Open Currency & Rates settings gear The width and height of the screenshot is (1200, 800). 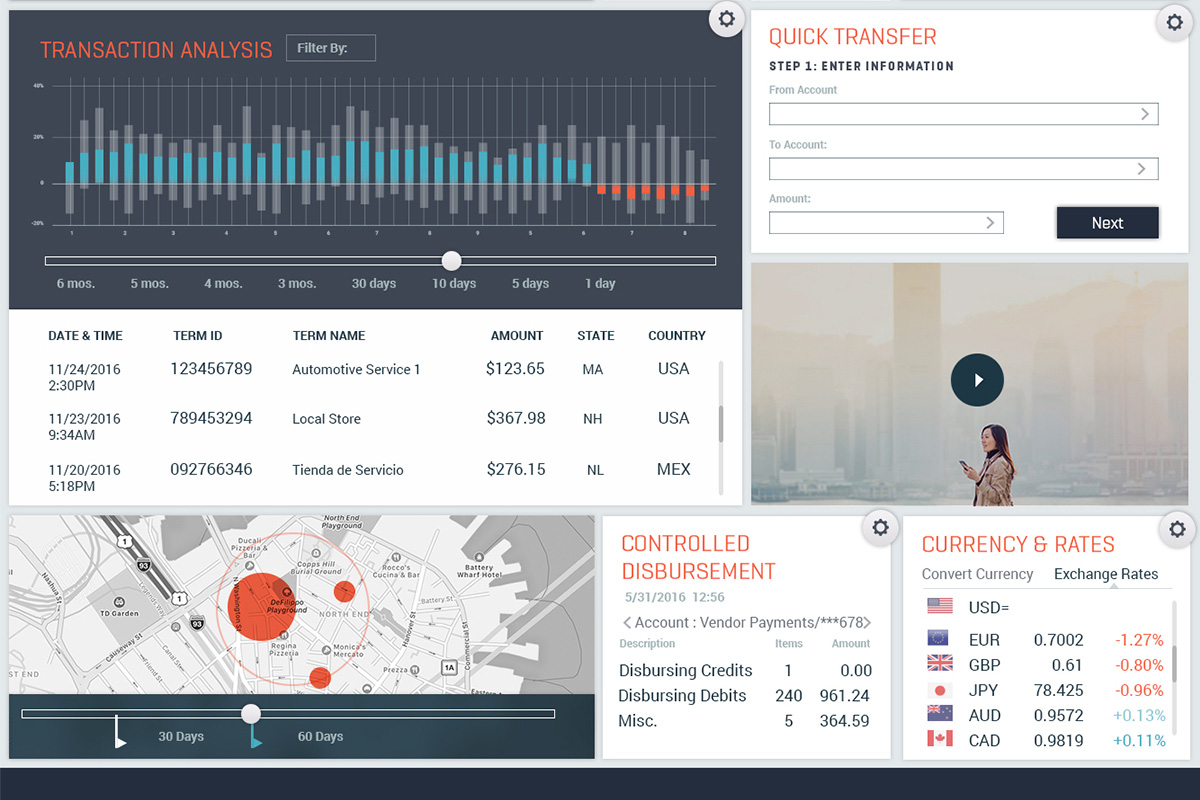[x=1176, y=529]
